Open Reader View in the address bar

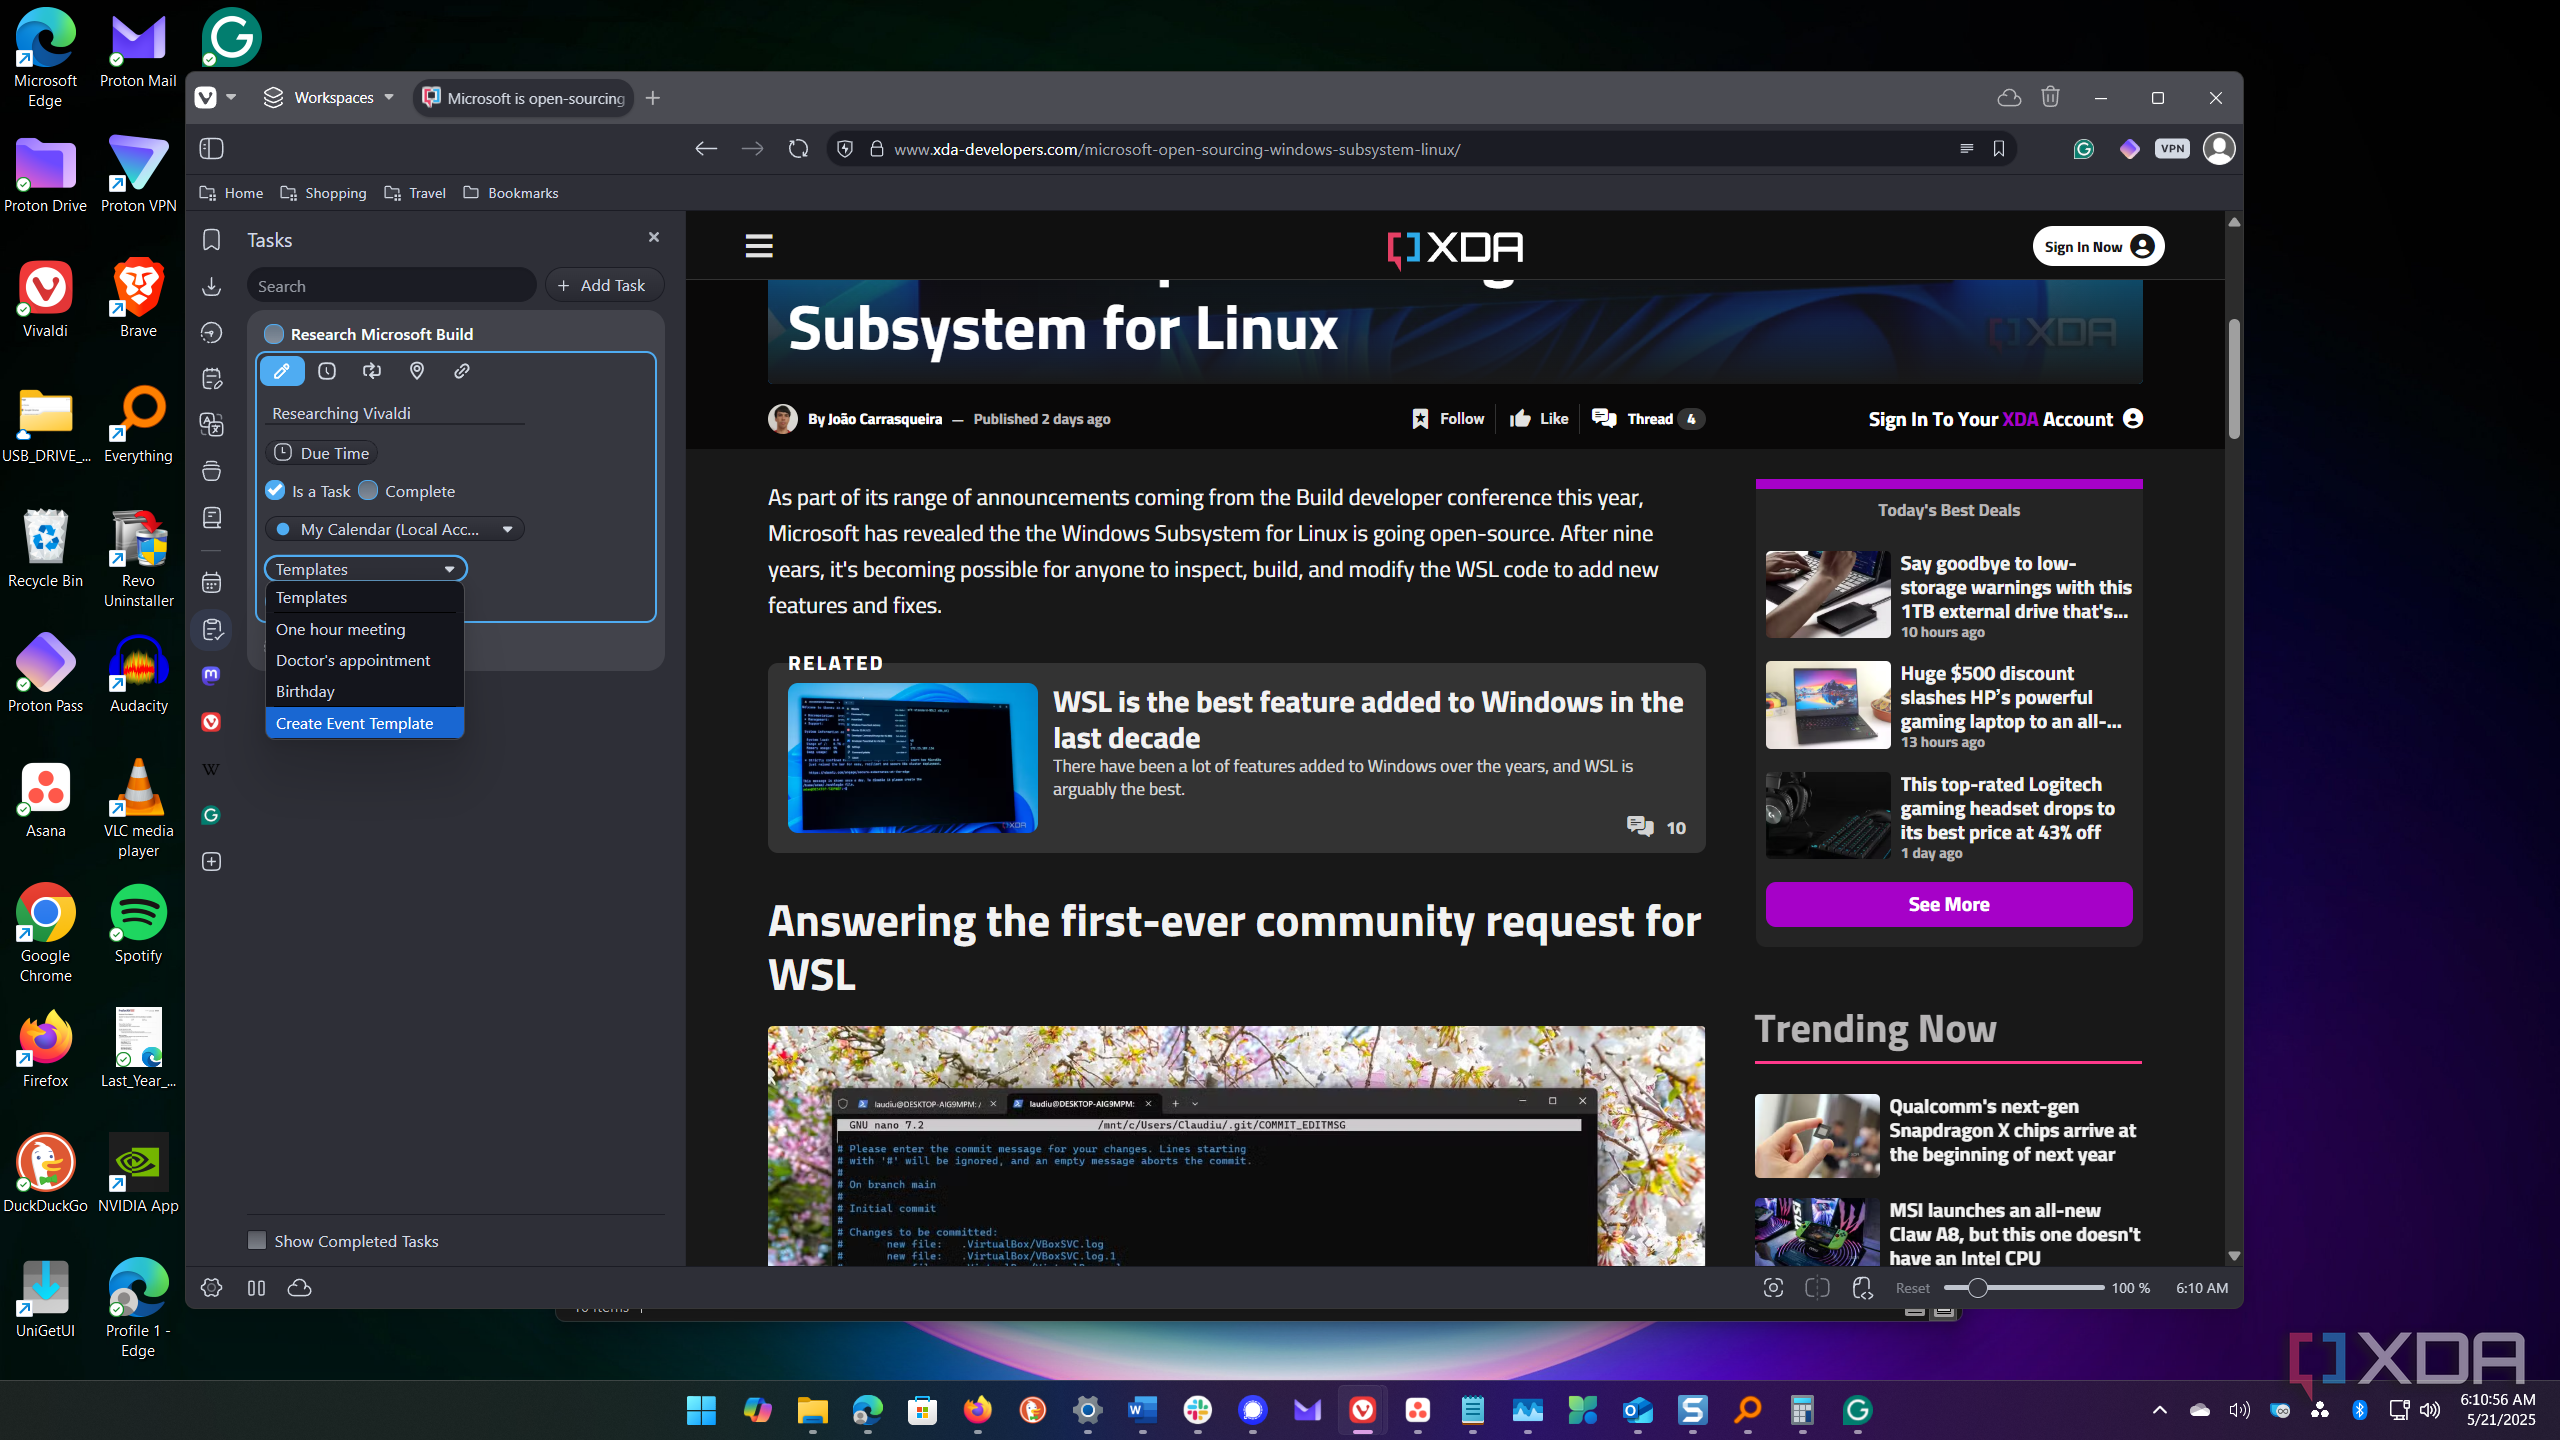[x=1966, y=149]
